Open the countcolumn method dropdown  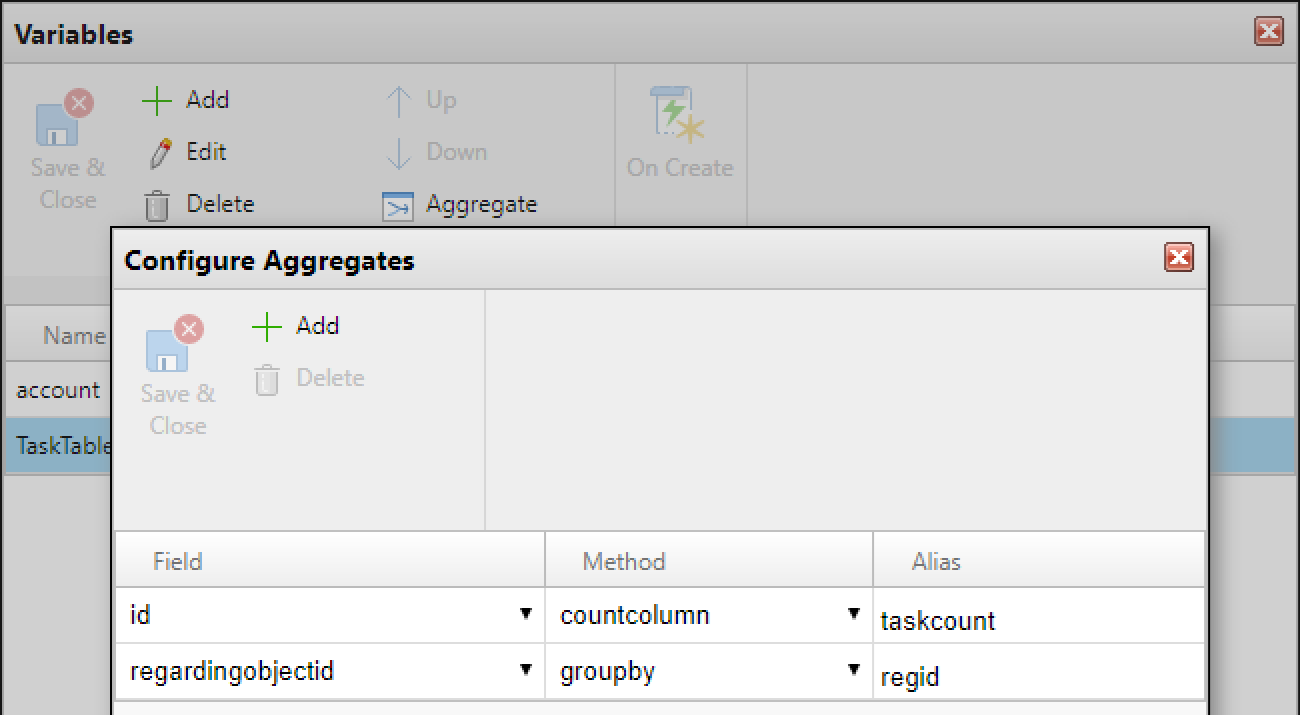click(x=854, y=614)
